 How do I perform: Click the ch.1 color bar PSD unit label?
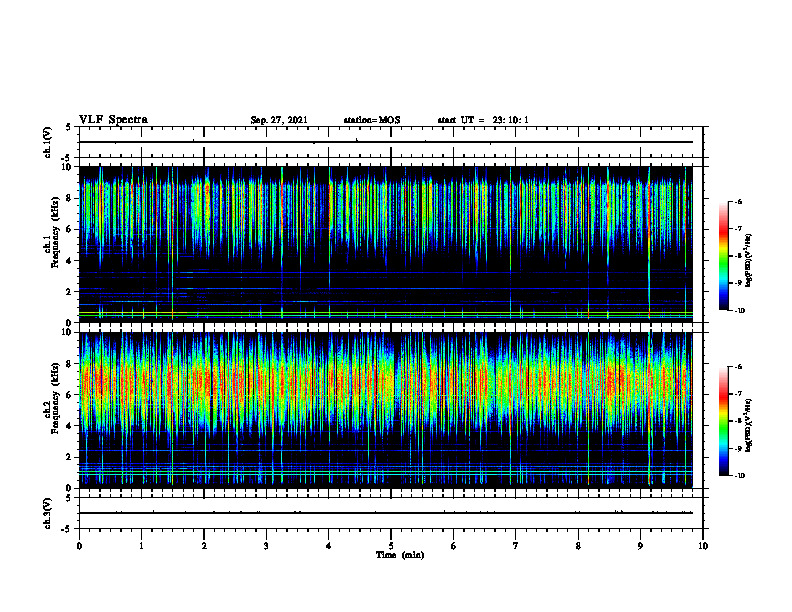point(749,261)
